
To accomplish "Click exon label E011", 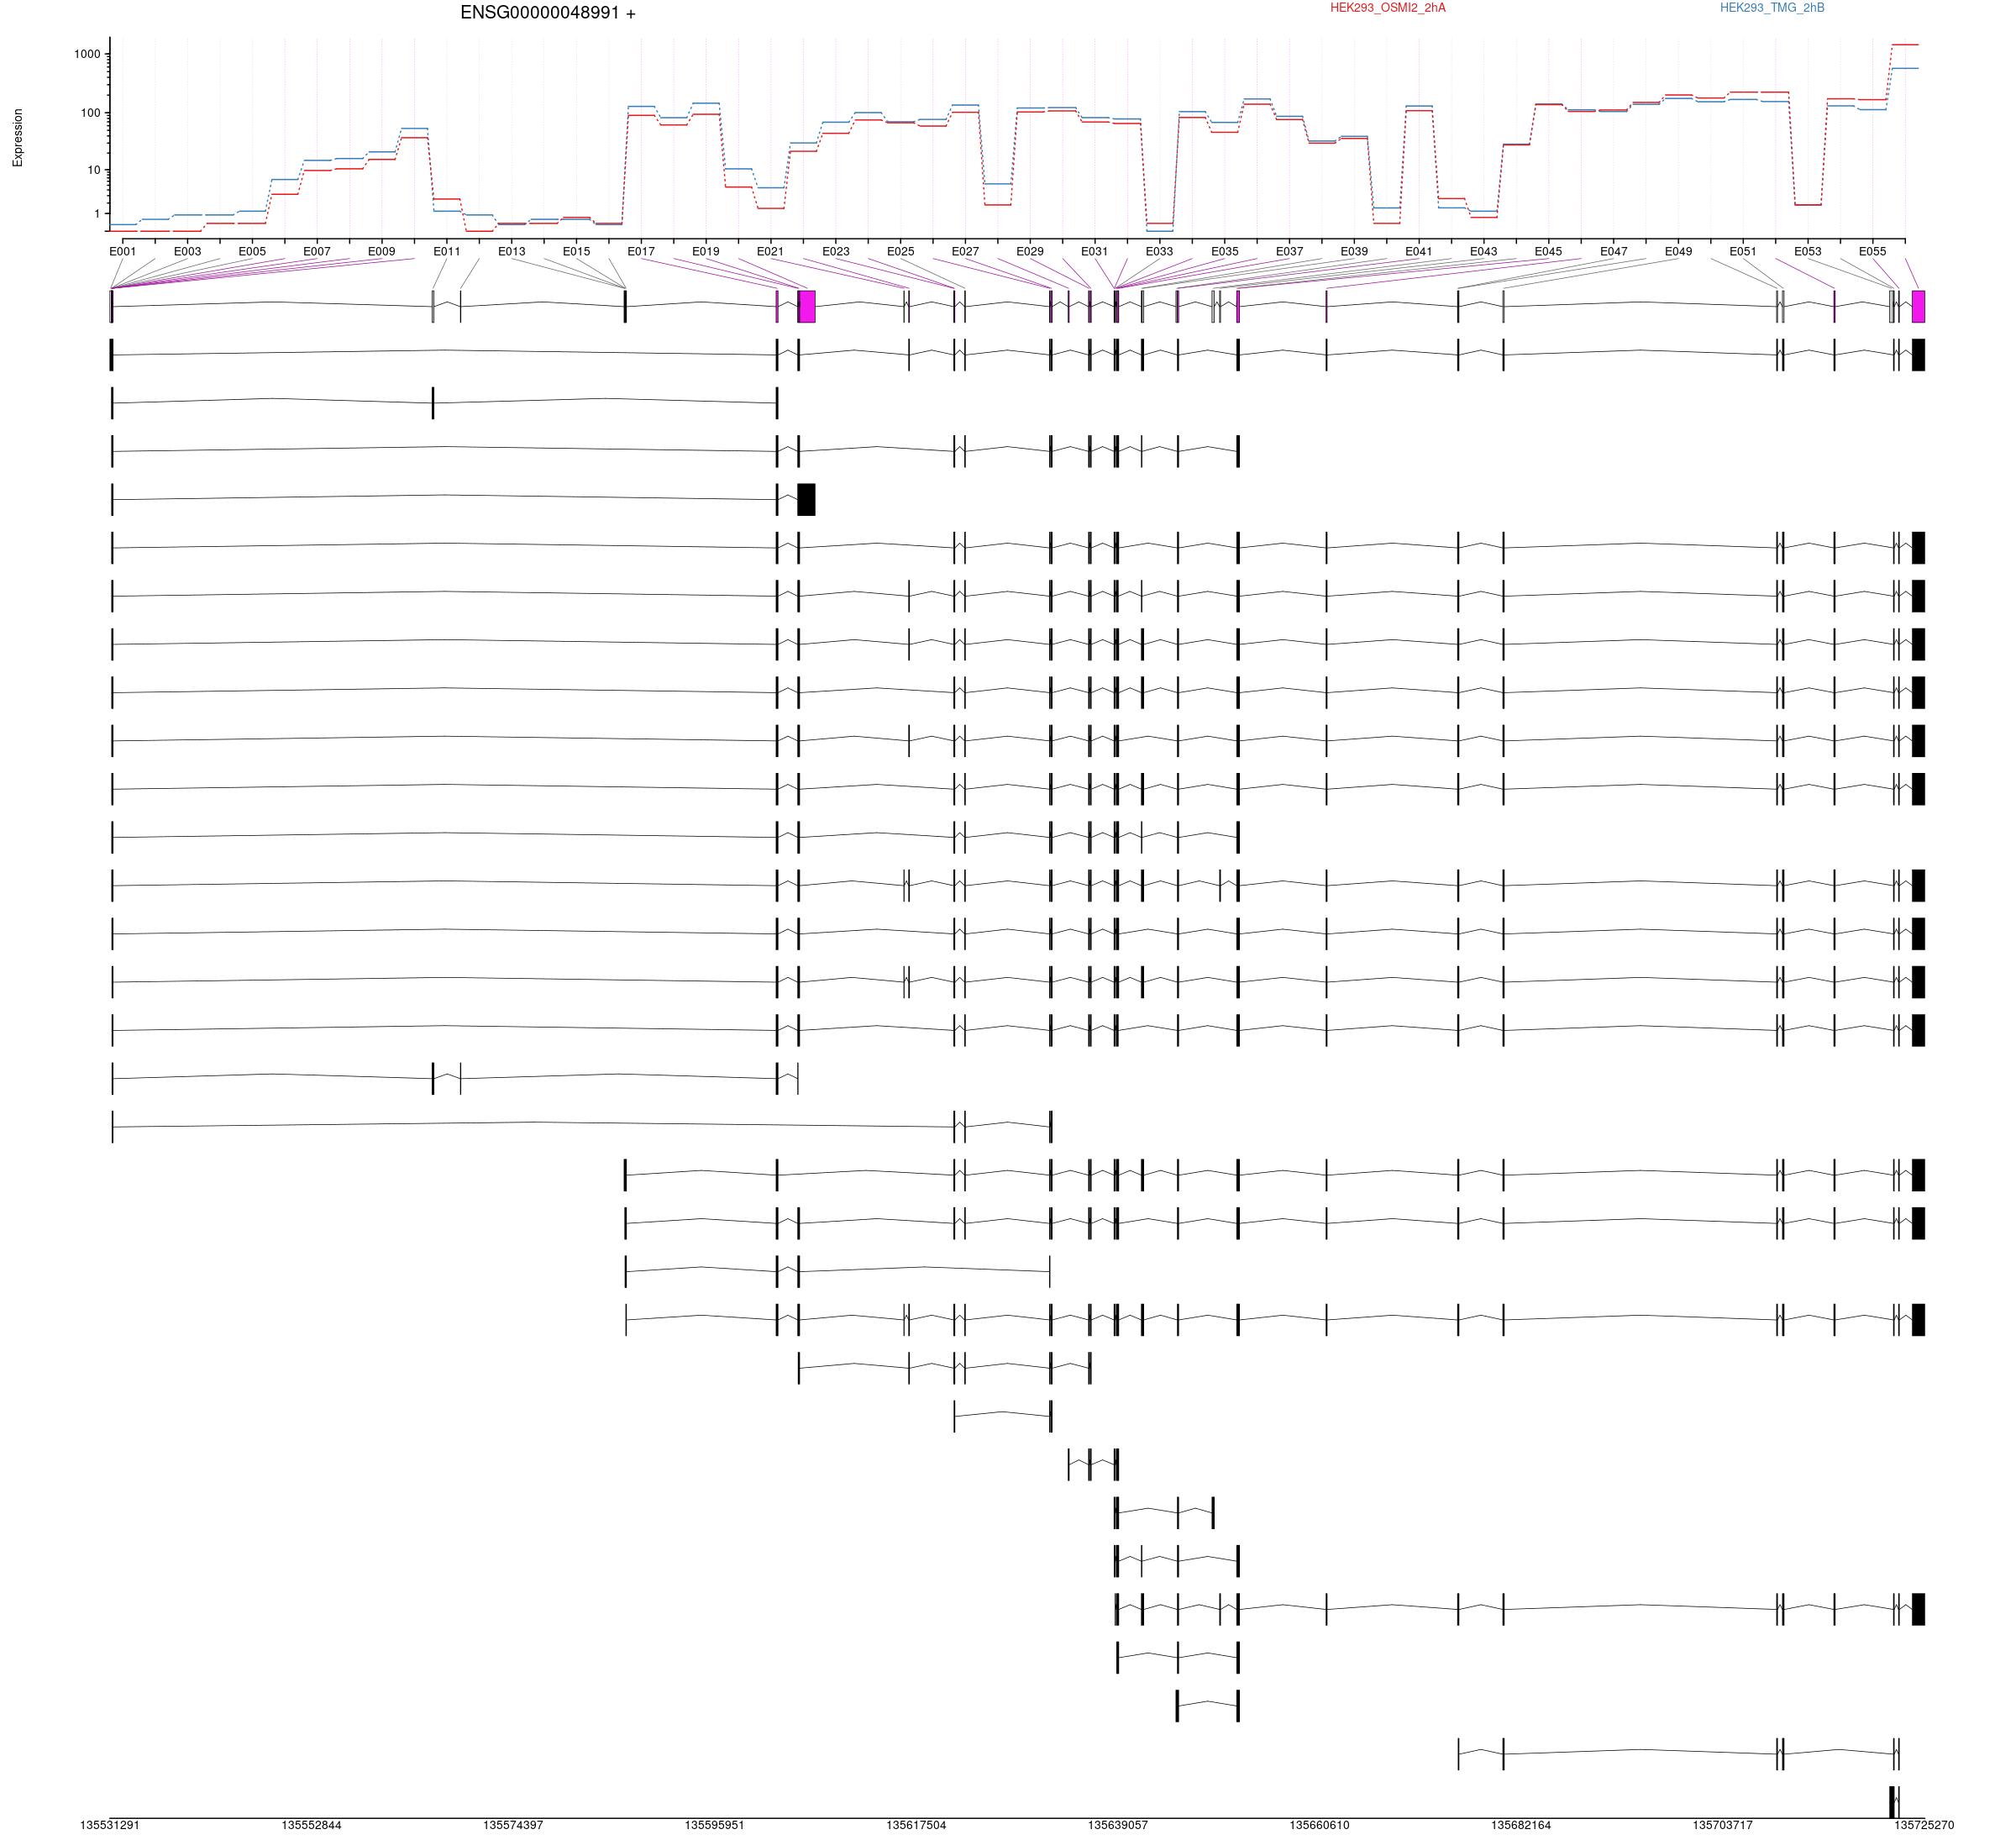I will (x=447, y=252).
